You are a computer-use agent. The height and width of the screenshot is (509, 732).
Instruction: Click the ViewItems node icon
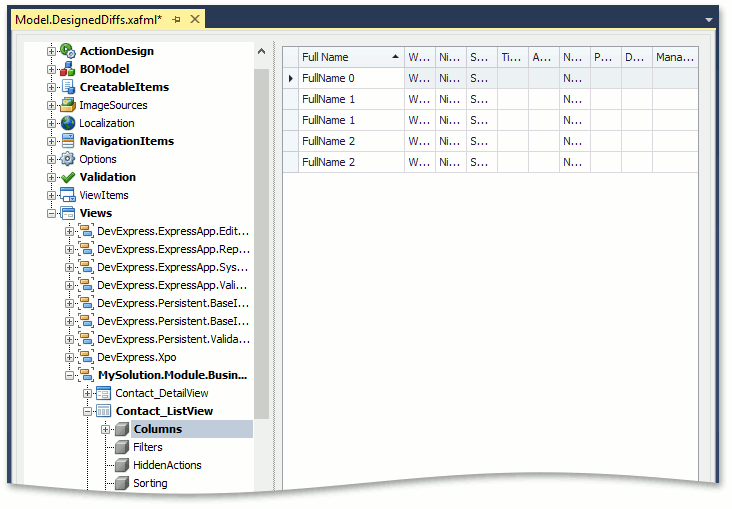point(68,195)
